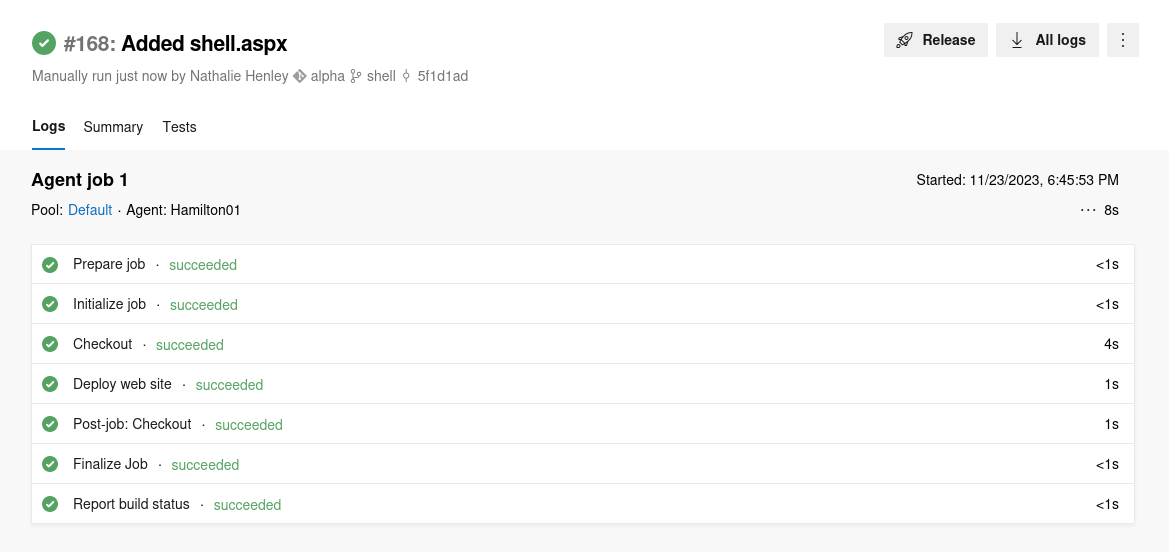The image size is (1169, 552).
Task: Switch to the Tests tab
Action: click(x=180, y=127)
